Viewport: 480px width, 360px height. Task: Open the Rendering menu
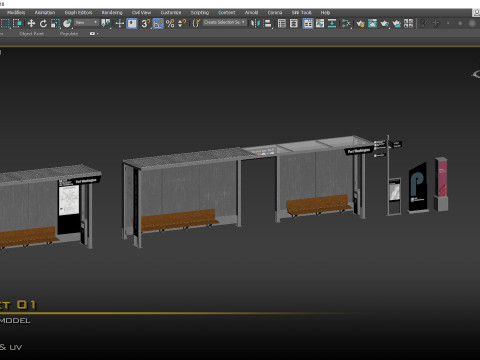(x=112, y=12)
